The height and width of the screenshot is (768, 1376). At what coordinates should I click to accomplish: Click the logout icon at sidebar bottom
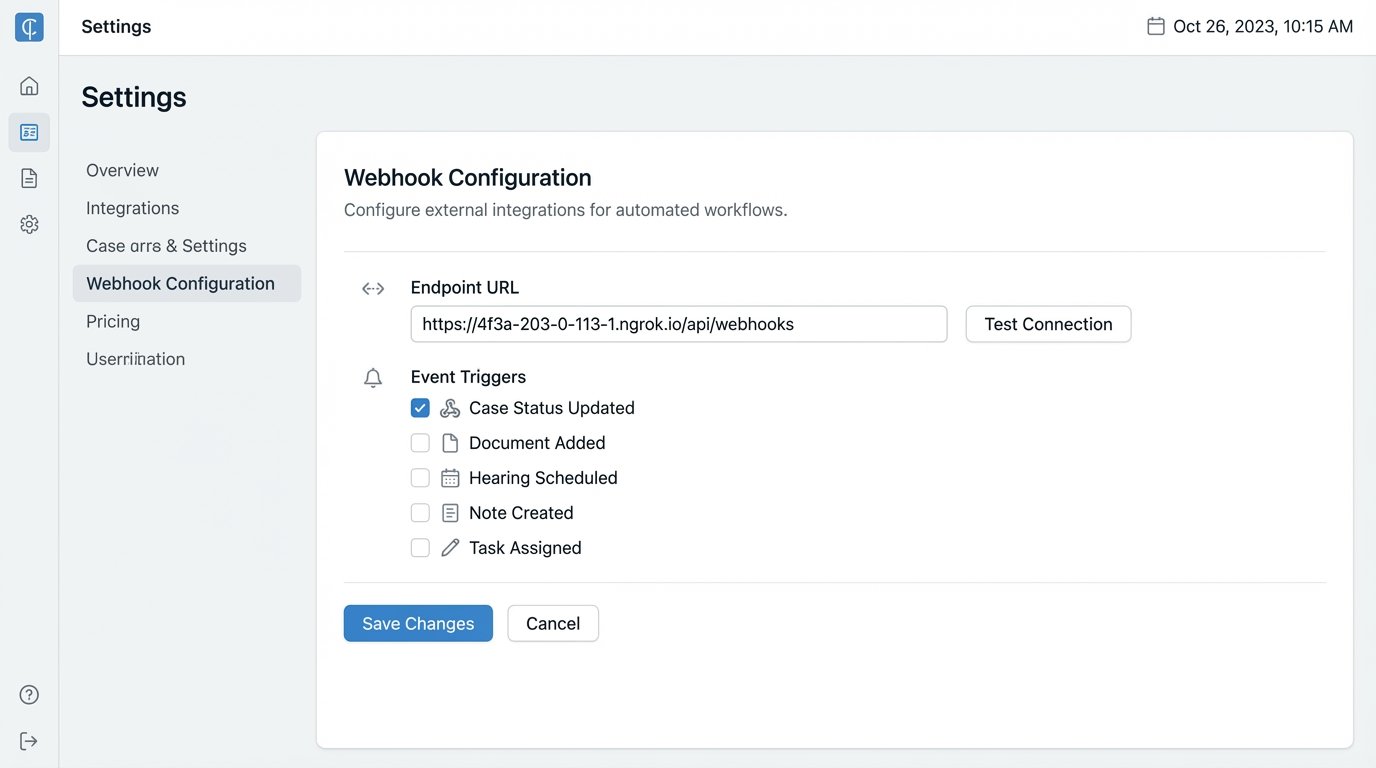tap(29, 741)
